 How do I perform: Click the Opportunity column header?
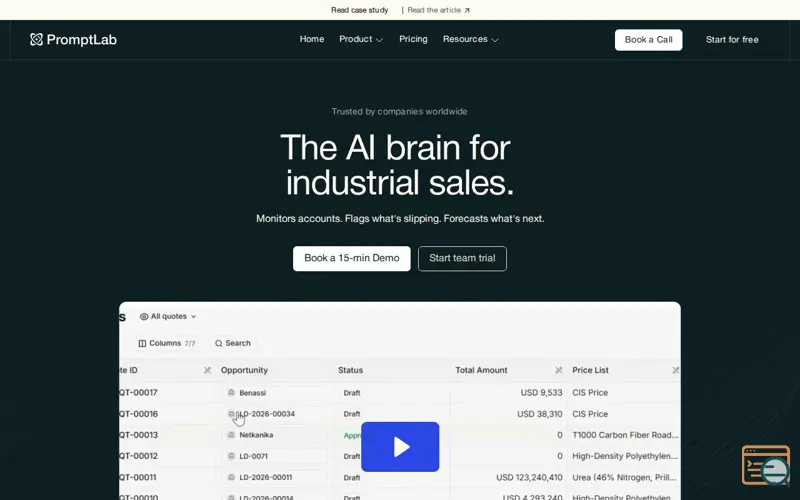point(244,370)
